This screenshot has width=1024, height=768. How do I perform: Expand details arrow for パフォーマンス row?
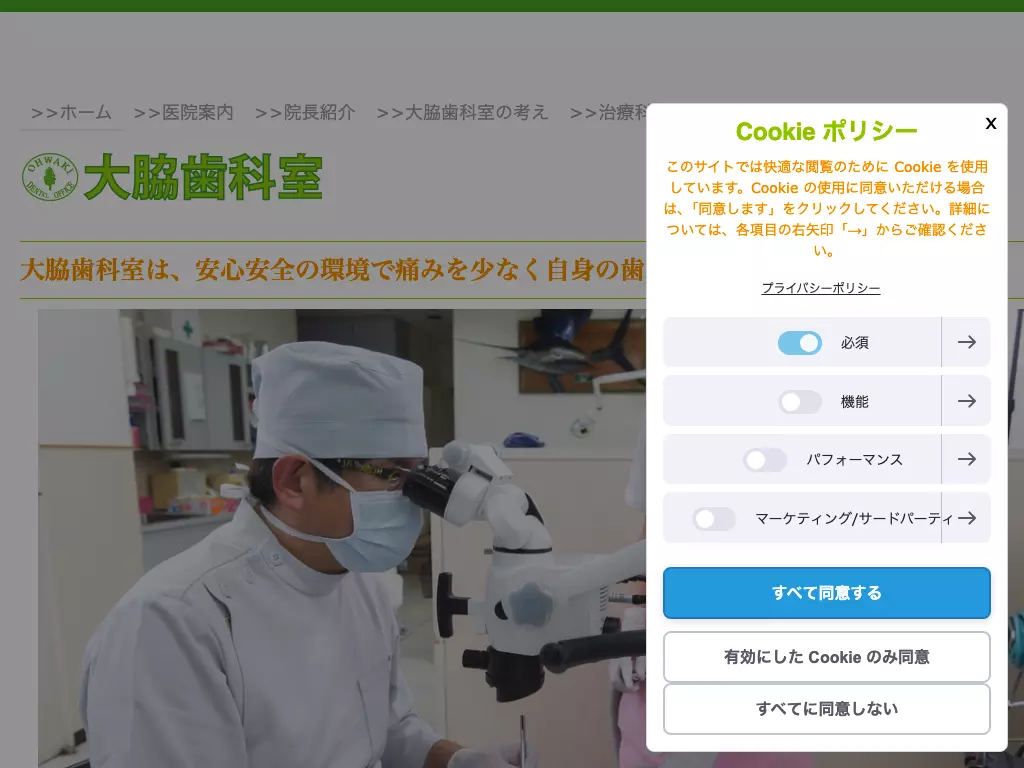(x=967, y=459)
